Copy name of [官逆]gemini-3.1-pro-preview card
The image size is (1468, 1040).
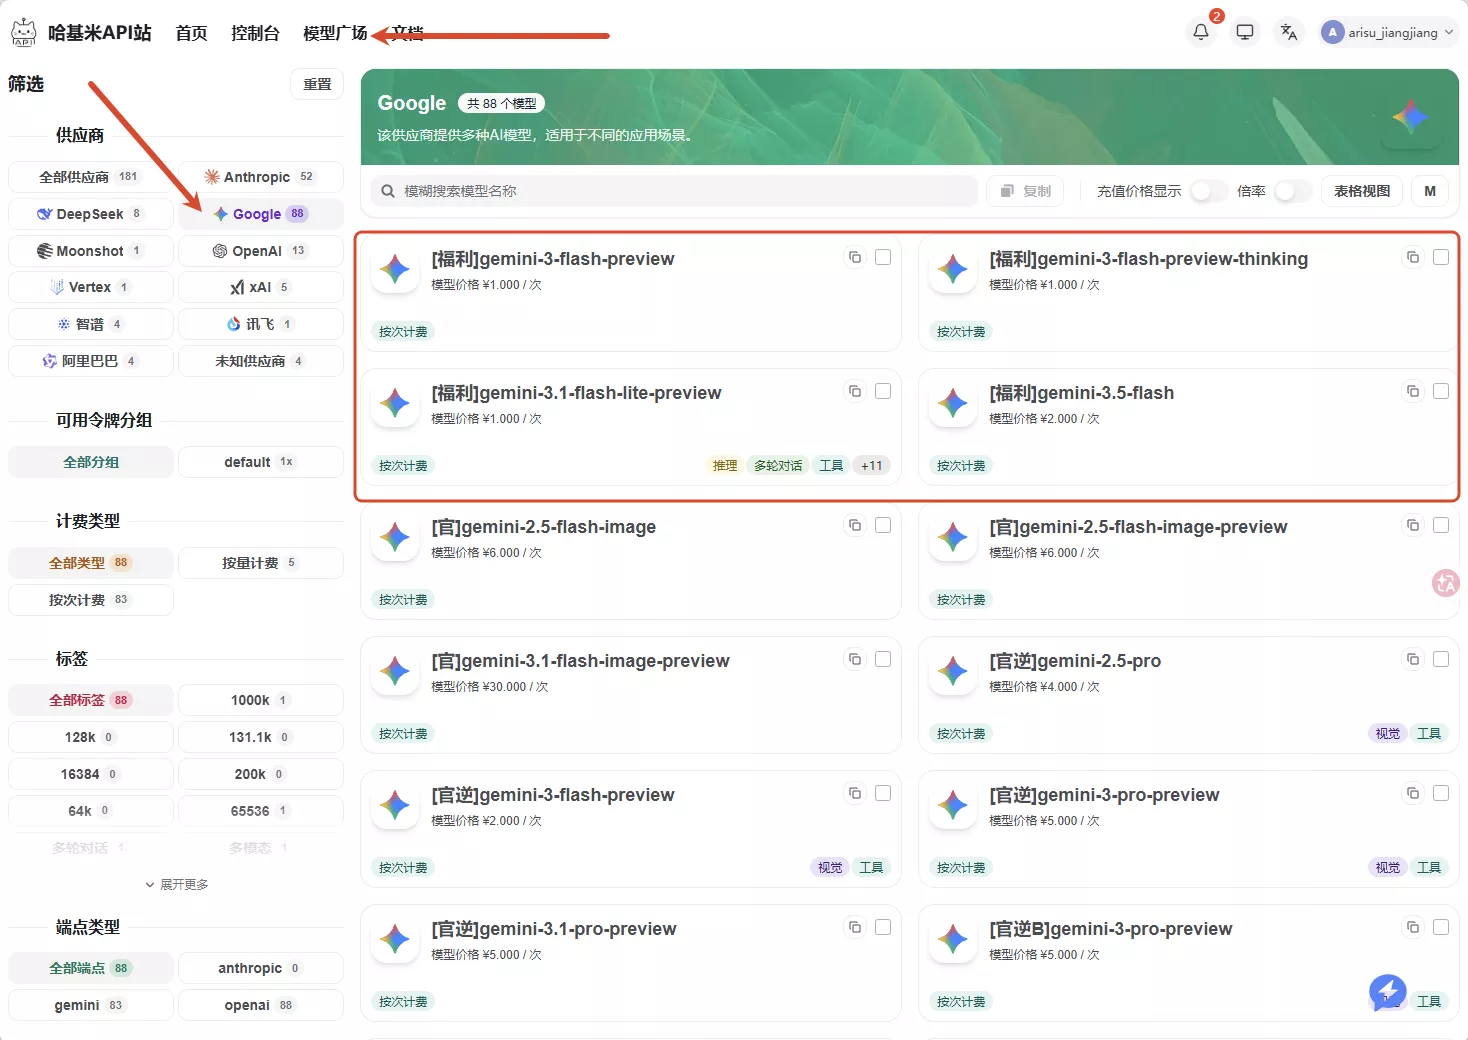pyautogui.click(x=855, y=928)
